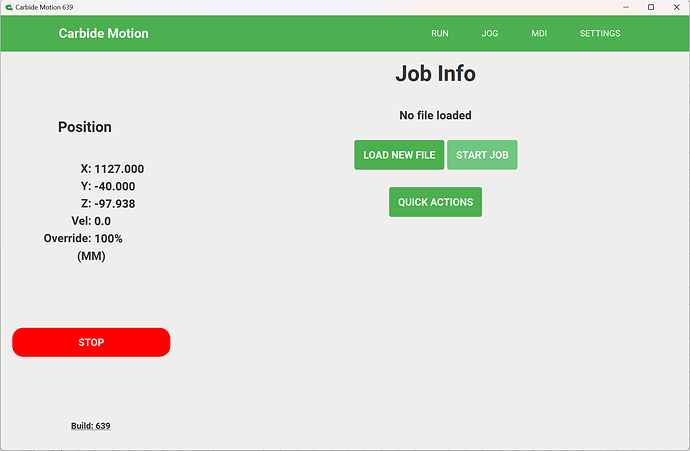
Task: Minimize the Carbide Motion window
Action: pos(626,7)
